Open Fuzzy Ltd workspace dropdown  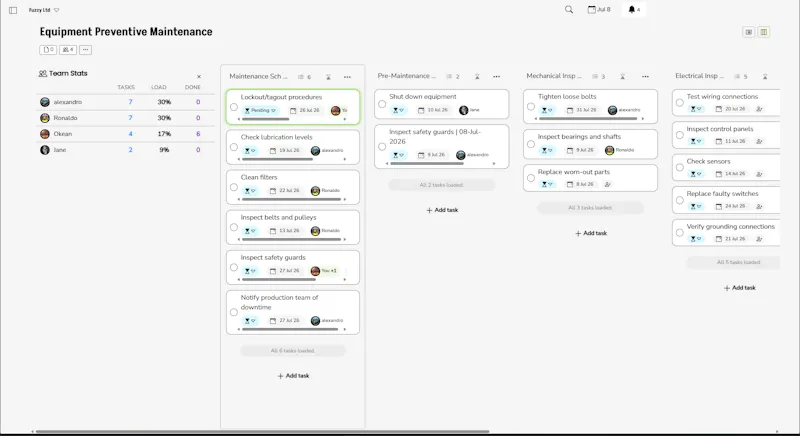(44, 10)
